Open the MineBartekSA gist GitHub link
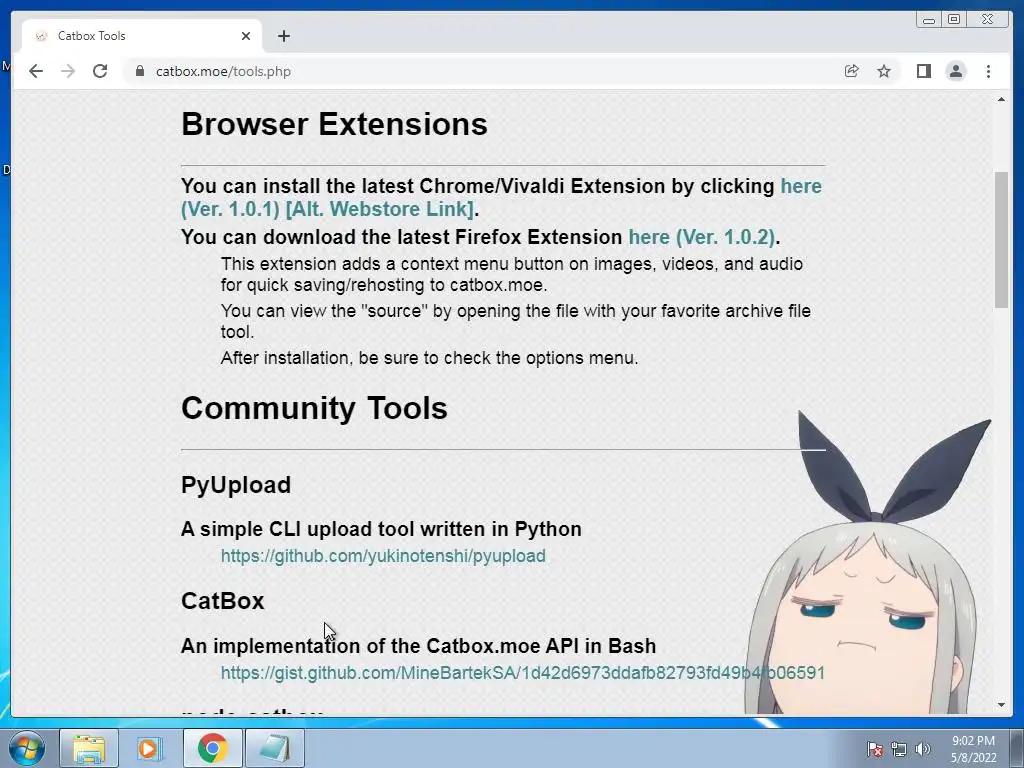 [x=522, y=673]
